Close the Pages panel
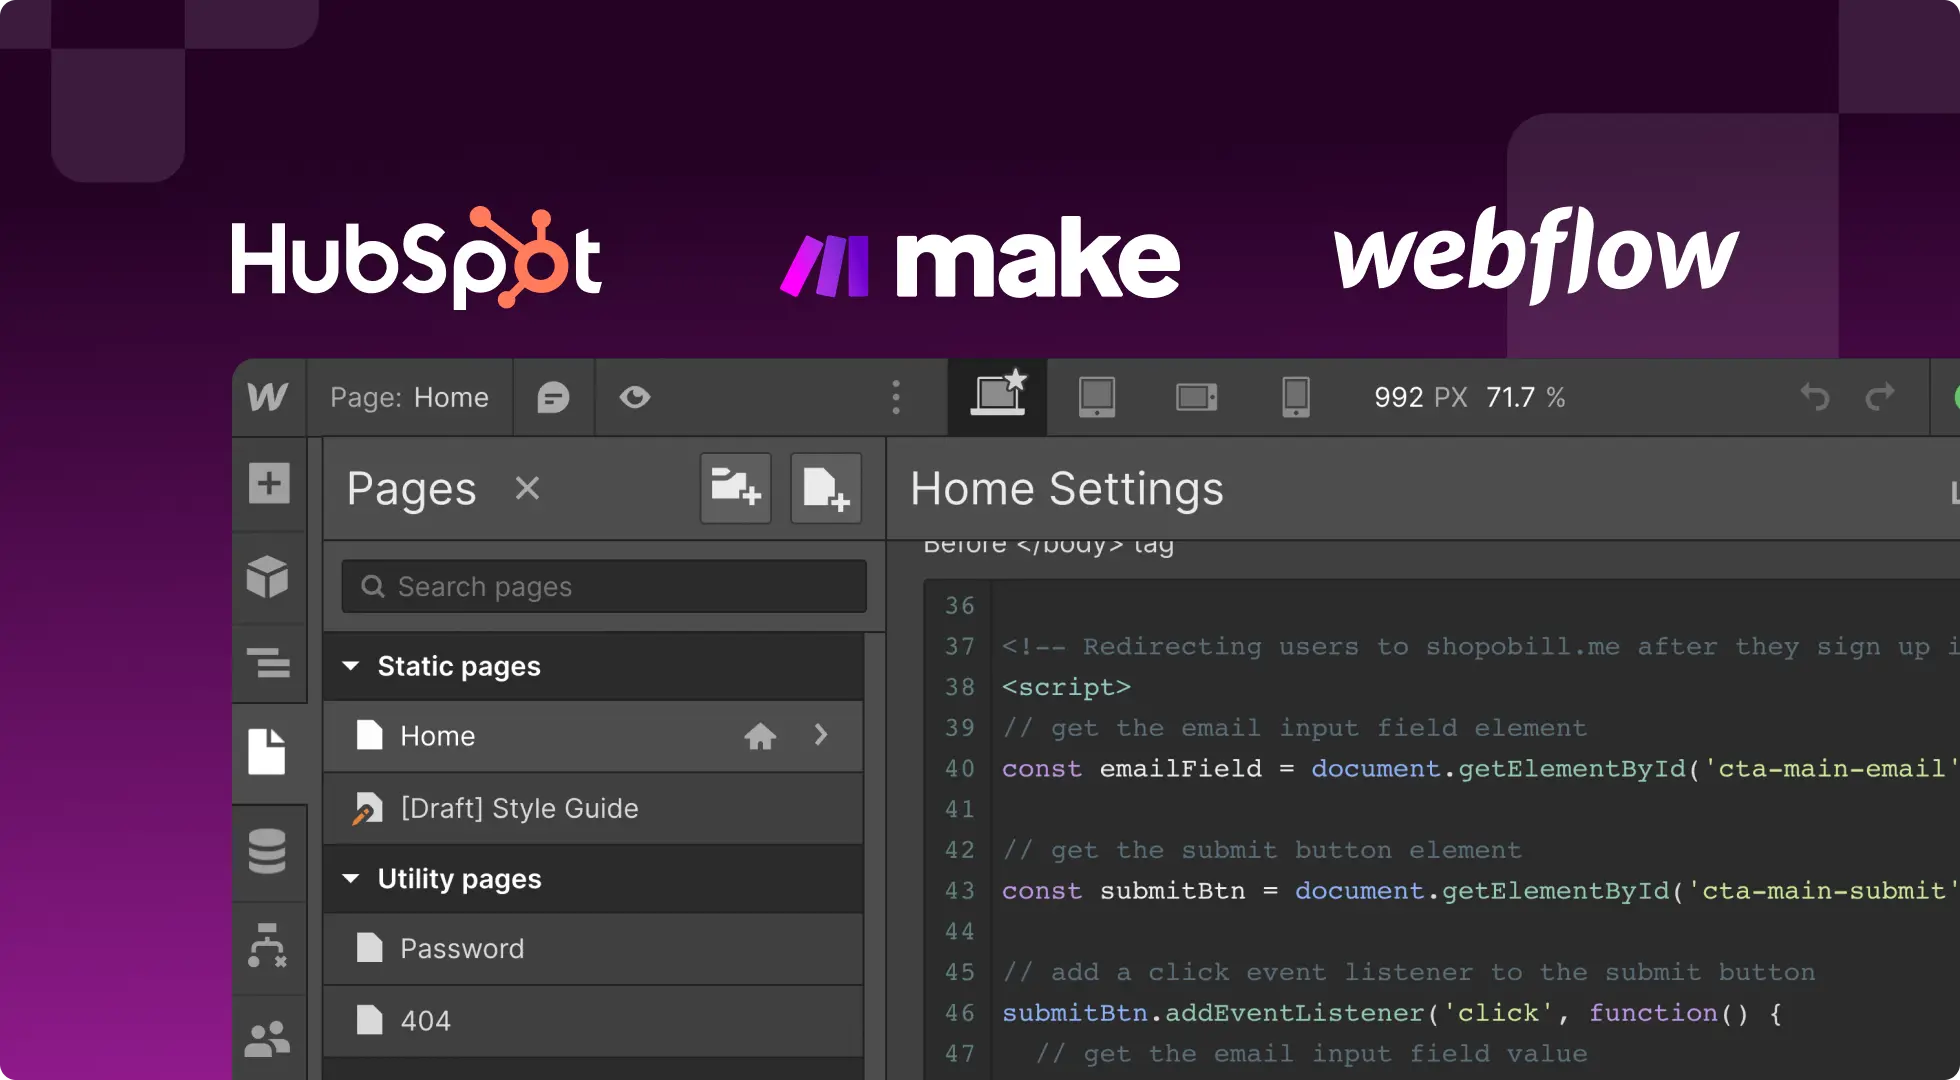1960x1080 pixels. coord(527,488)
